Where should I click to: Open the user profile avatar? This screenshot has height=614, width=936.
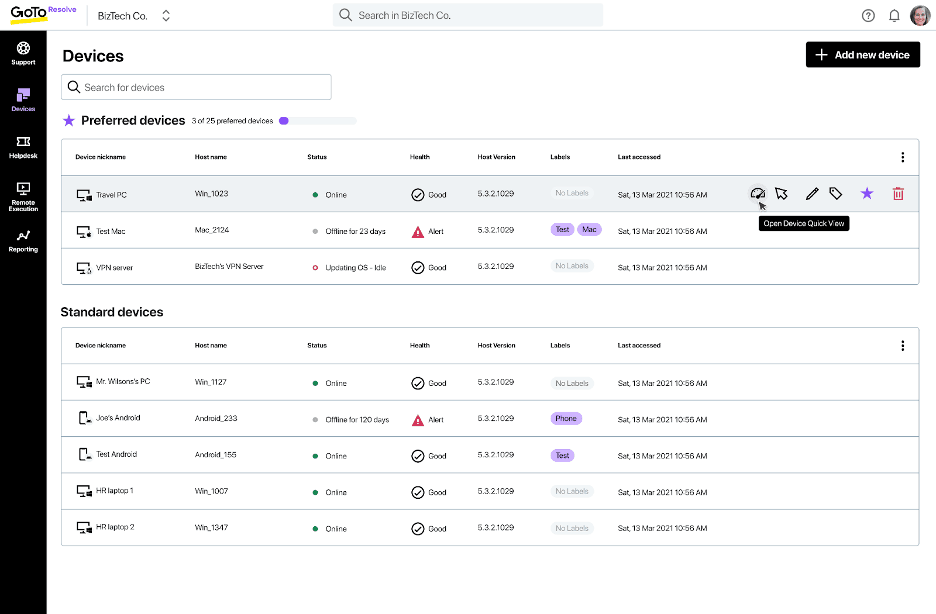920,15
